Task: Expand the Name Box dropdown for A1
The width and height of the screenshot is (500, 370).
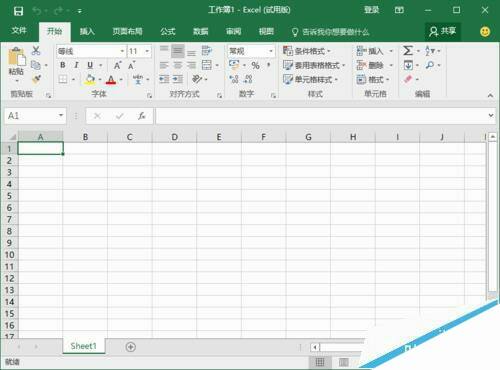Action: click(x=61, y=115)
